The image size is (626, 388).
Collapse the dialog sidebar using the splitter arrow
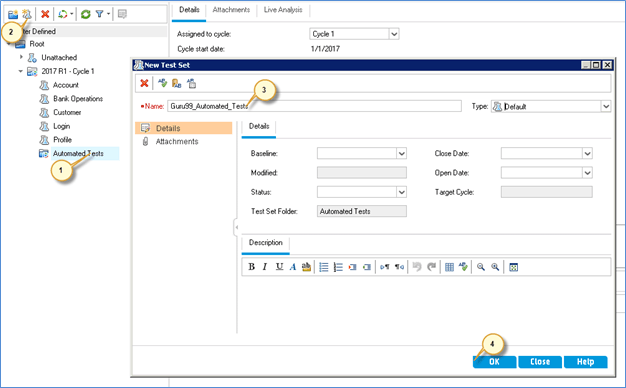236,227
